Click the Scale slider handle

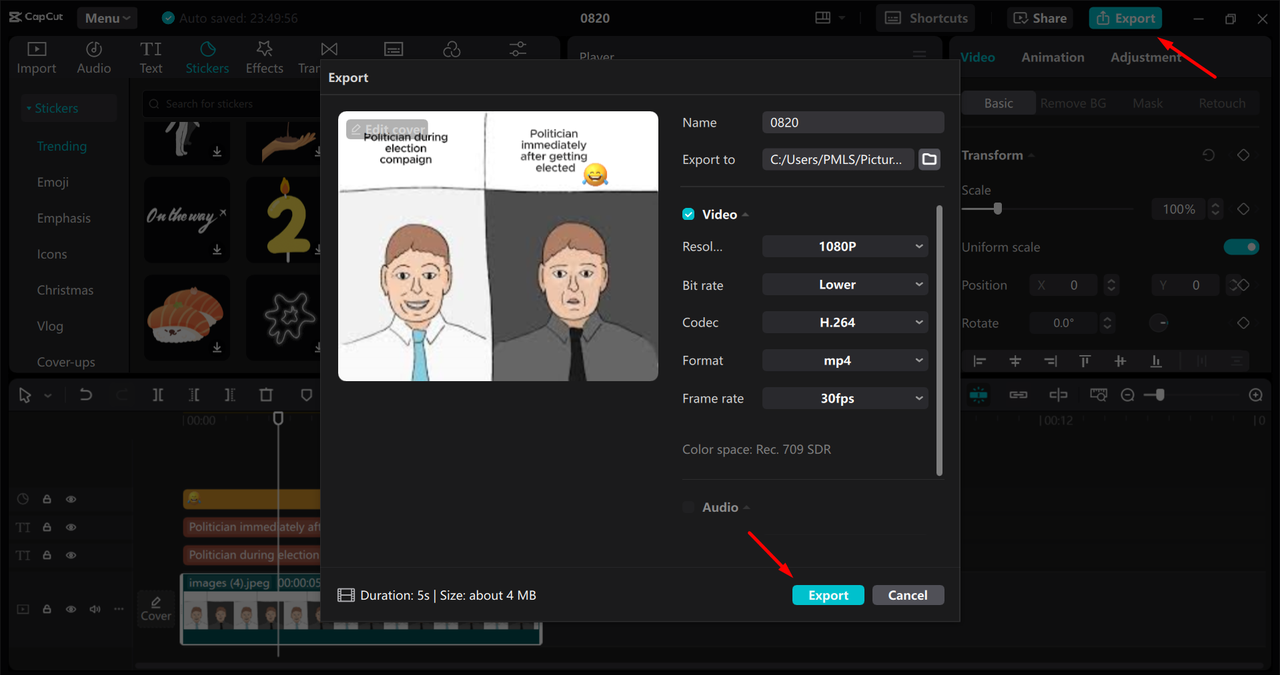point(997,209)
